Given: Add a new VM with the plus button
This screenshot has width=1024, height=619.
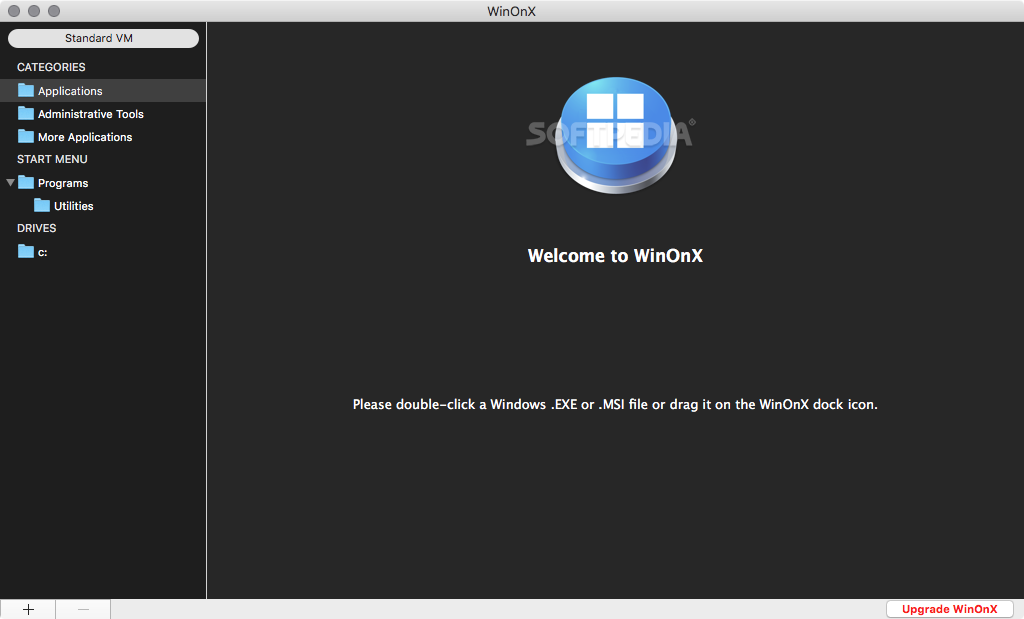Looking at the screenshot, I should coord(28,609).
